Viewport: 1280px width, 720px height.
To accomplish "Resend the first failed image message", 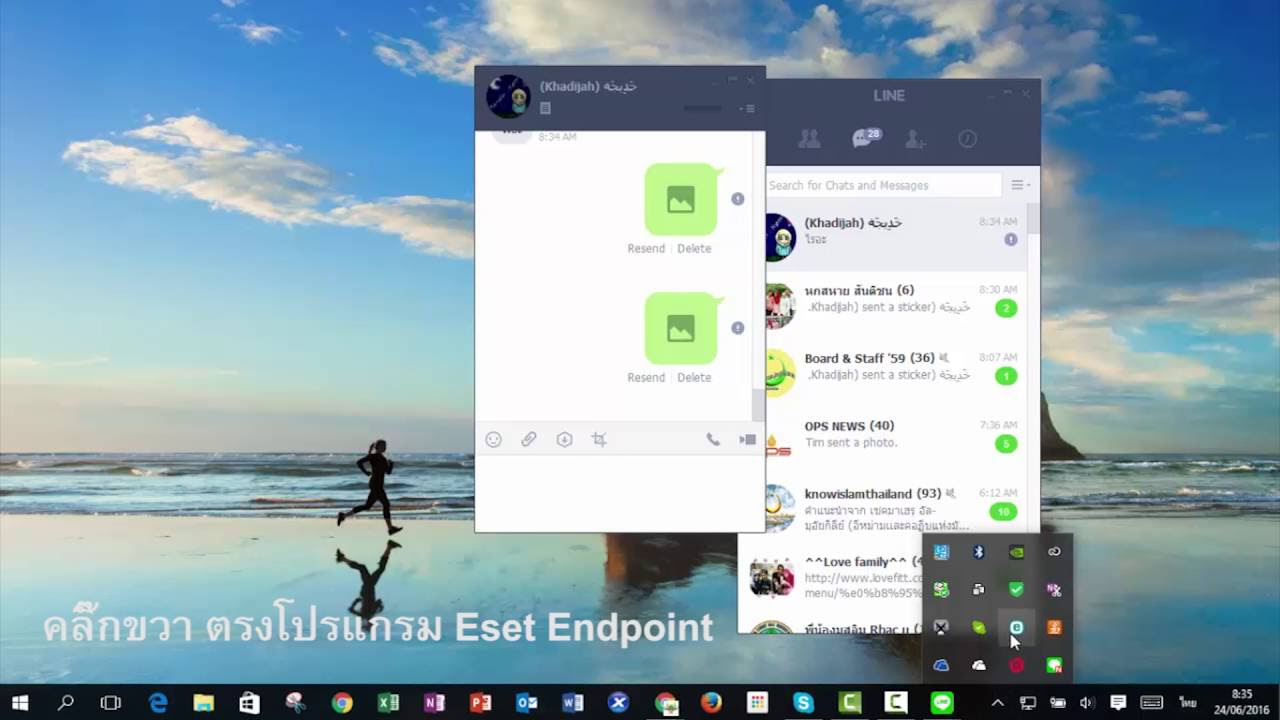I will click(646, 248).
